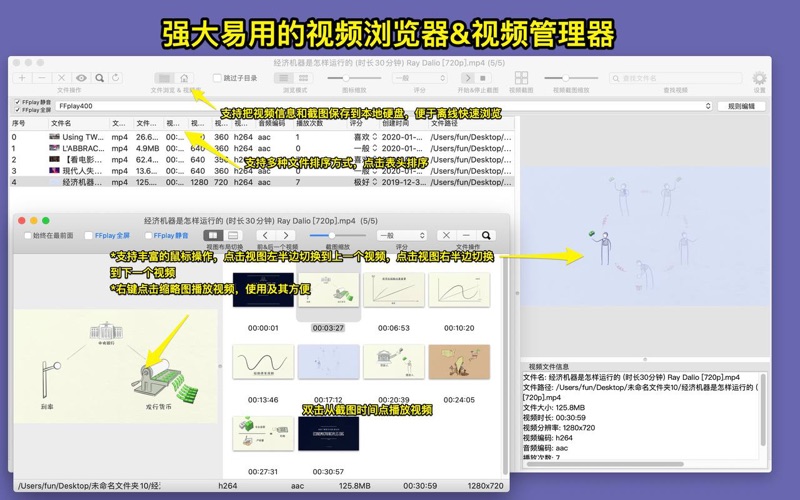Open 设置 gear icon

[x=759, y=78]
